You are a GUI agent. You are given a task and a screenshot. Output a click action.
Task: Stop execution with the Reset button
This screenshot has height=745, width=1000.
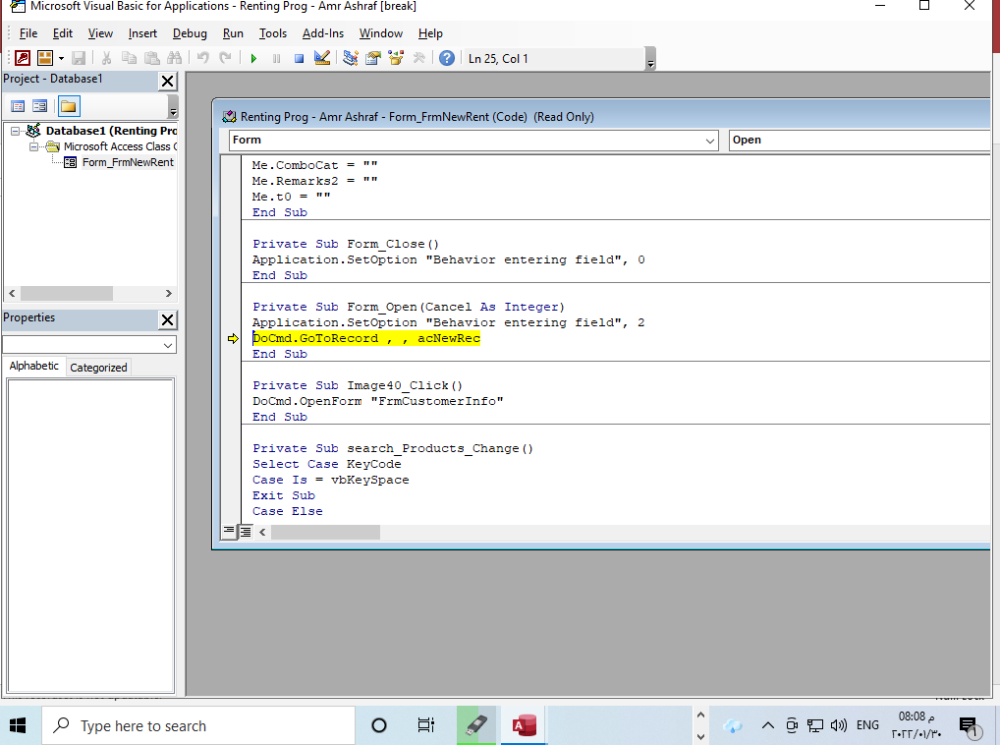point(299,59)
